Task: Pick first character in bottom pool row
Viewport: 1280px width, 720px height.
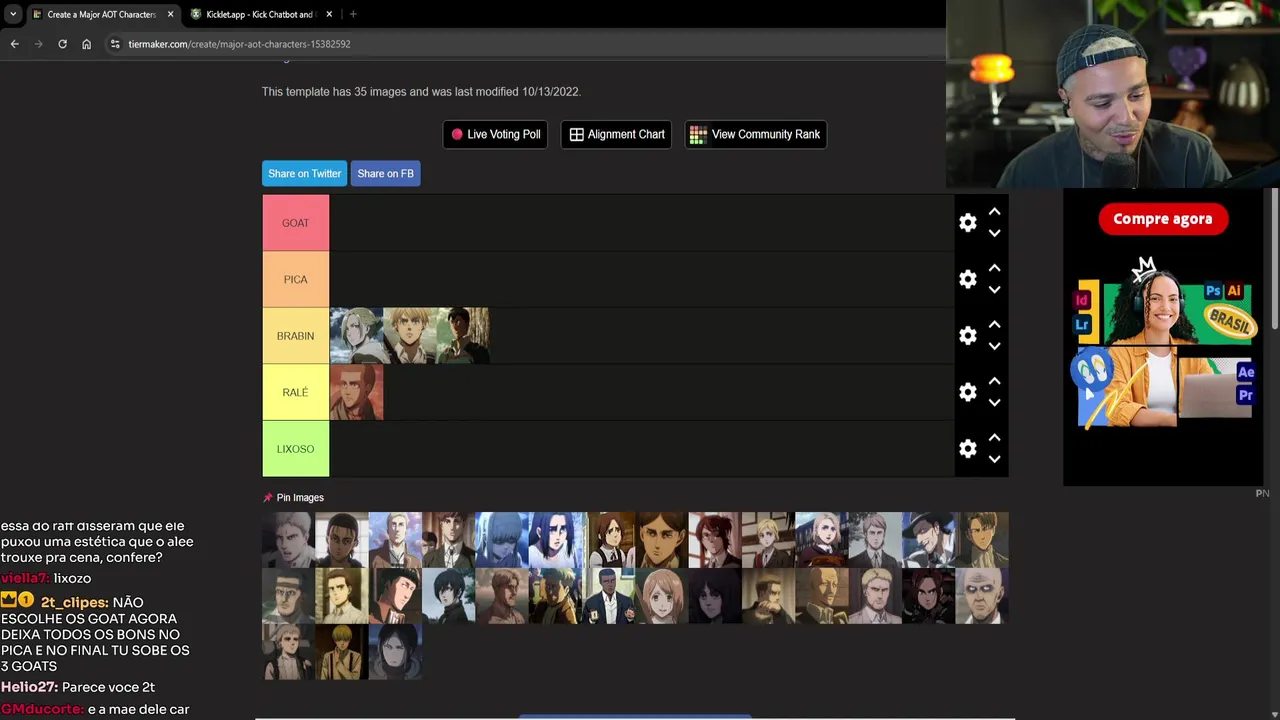Action: pyautogui.click(x=288, y=652)
